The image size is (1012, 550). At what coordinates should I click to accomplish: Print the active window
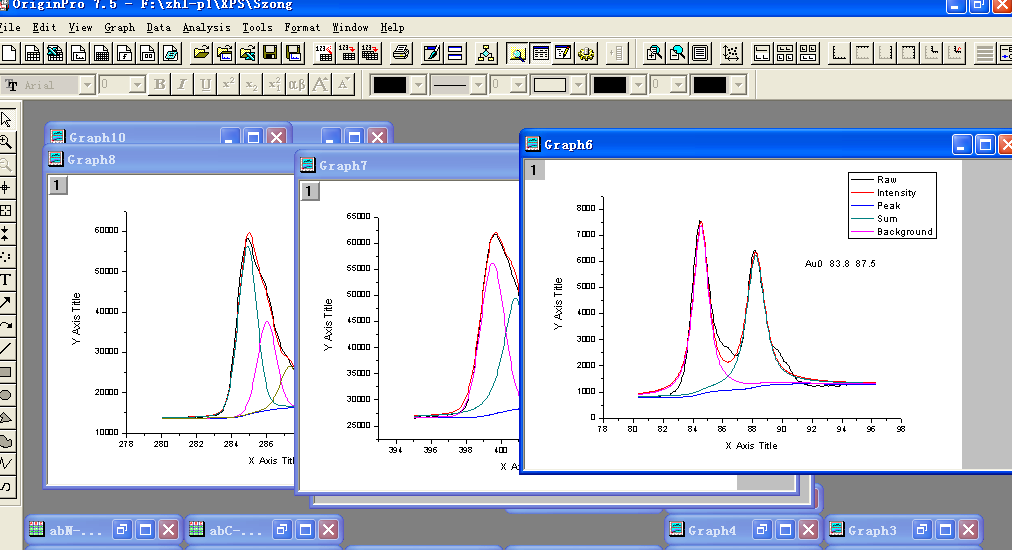401,53
